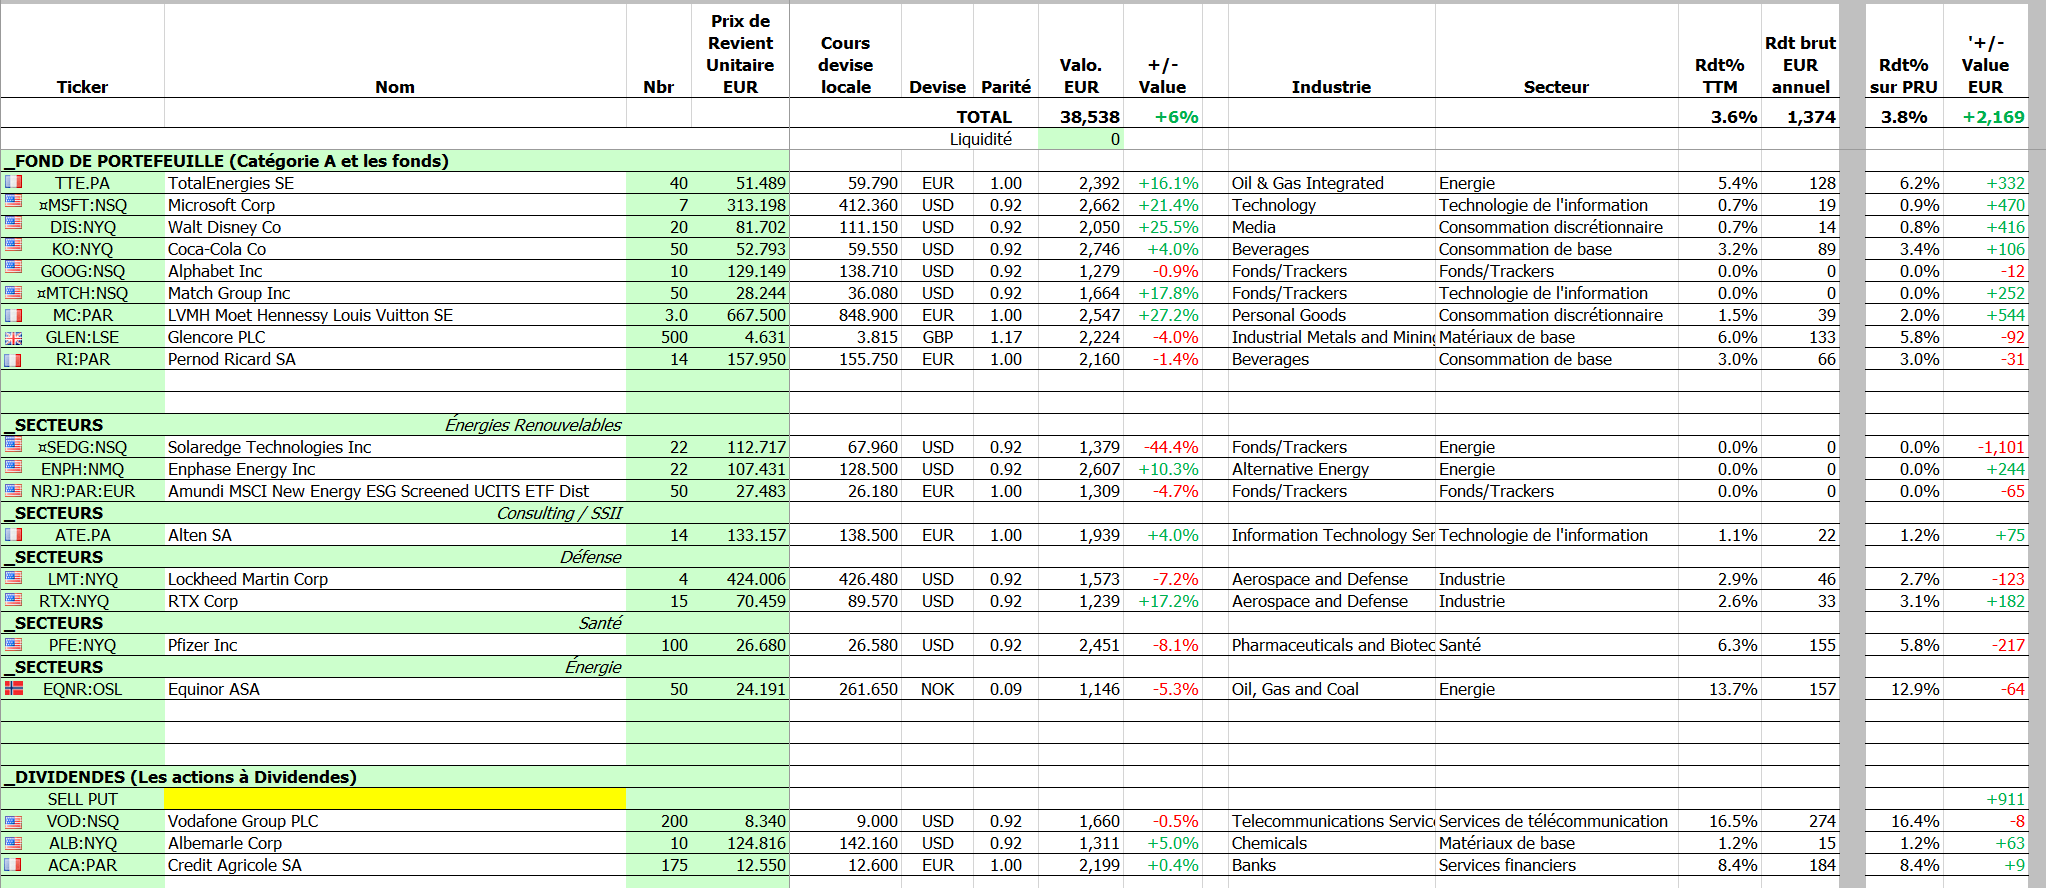The width and height of the screenshot is (2046, 888).
Task: Click the flag beside MC:PAR
Action: (13, 315)
